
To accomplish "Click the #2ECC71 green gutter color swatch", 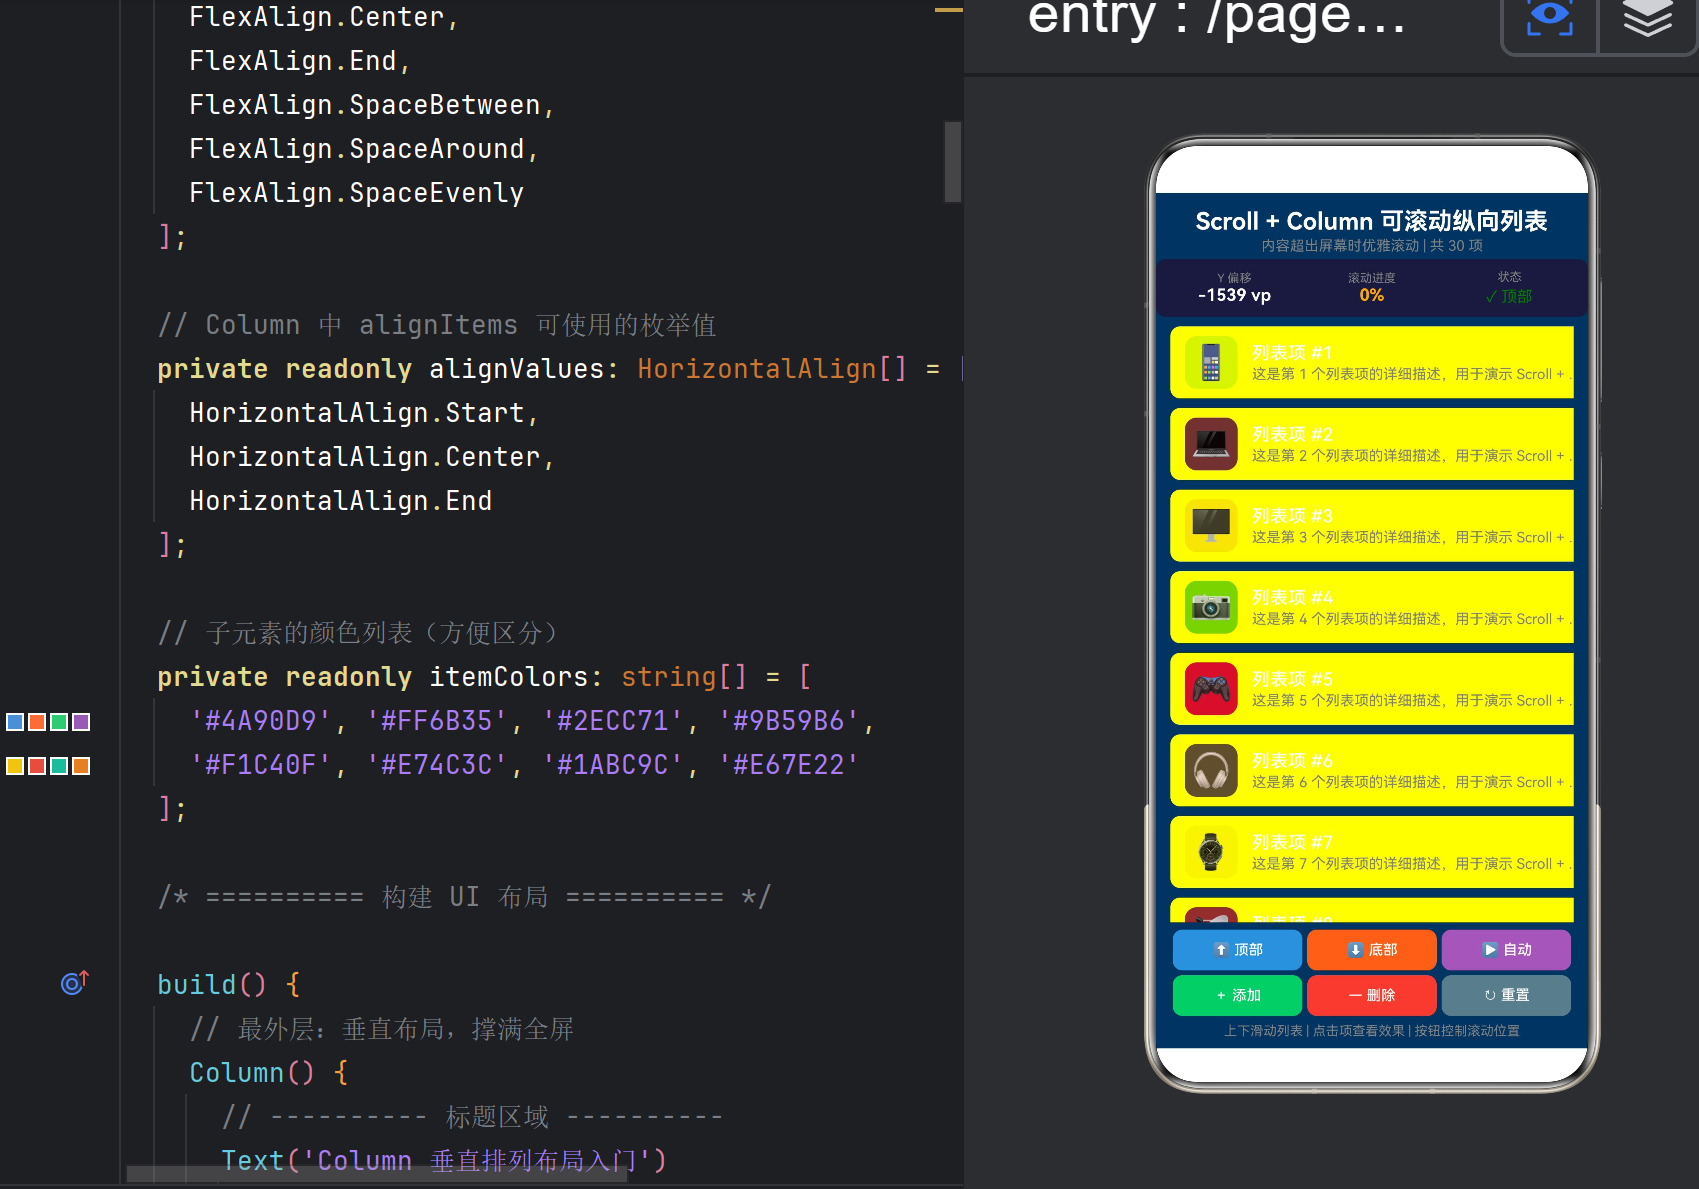I will [59, 722].
